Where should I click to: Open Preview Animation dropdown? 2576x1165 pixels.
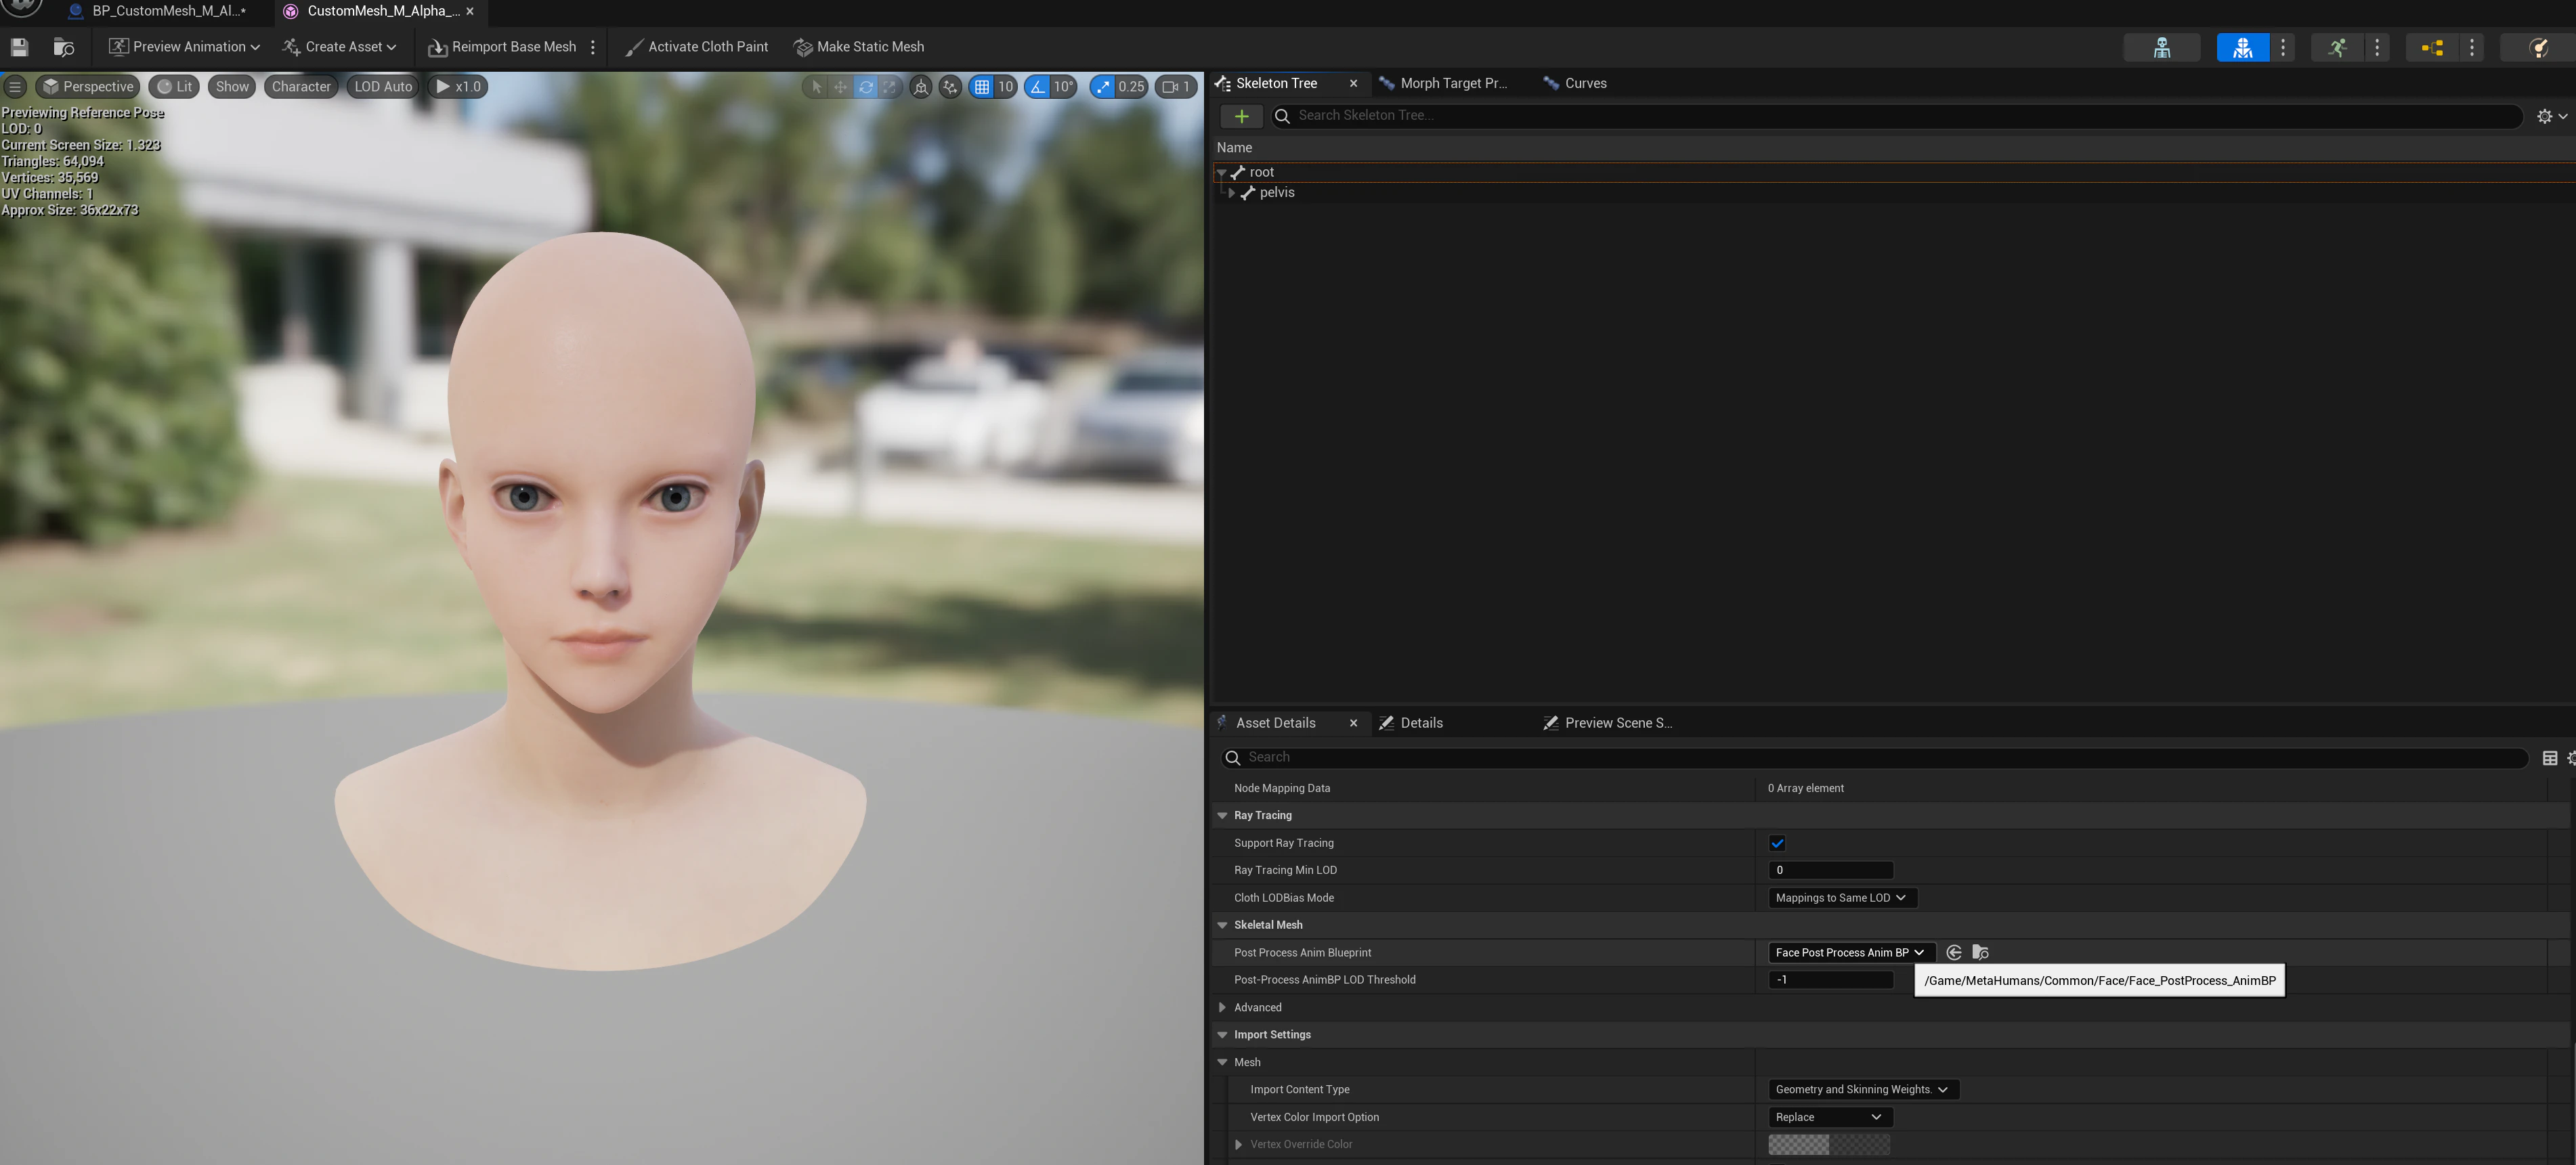[185, 47]
